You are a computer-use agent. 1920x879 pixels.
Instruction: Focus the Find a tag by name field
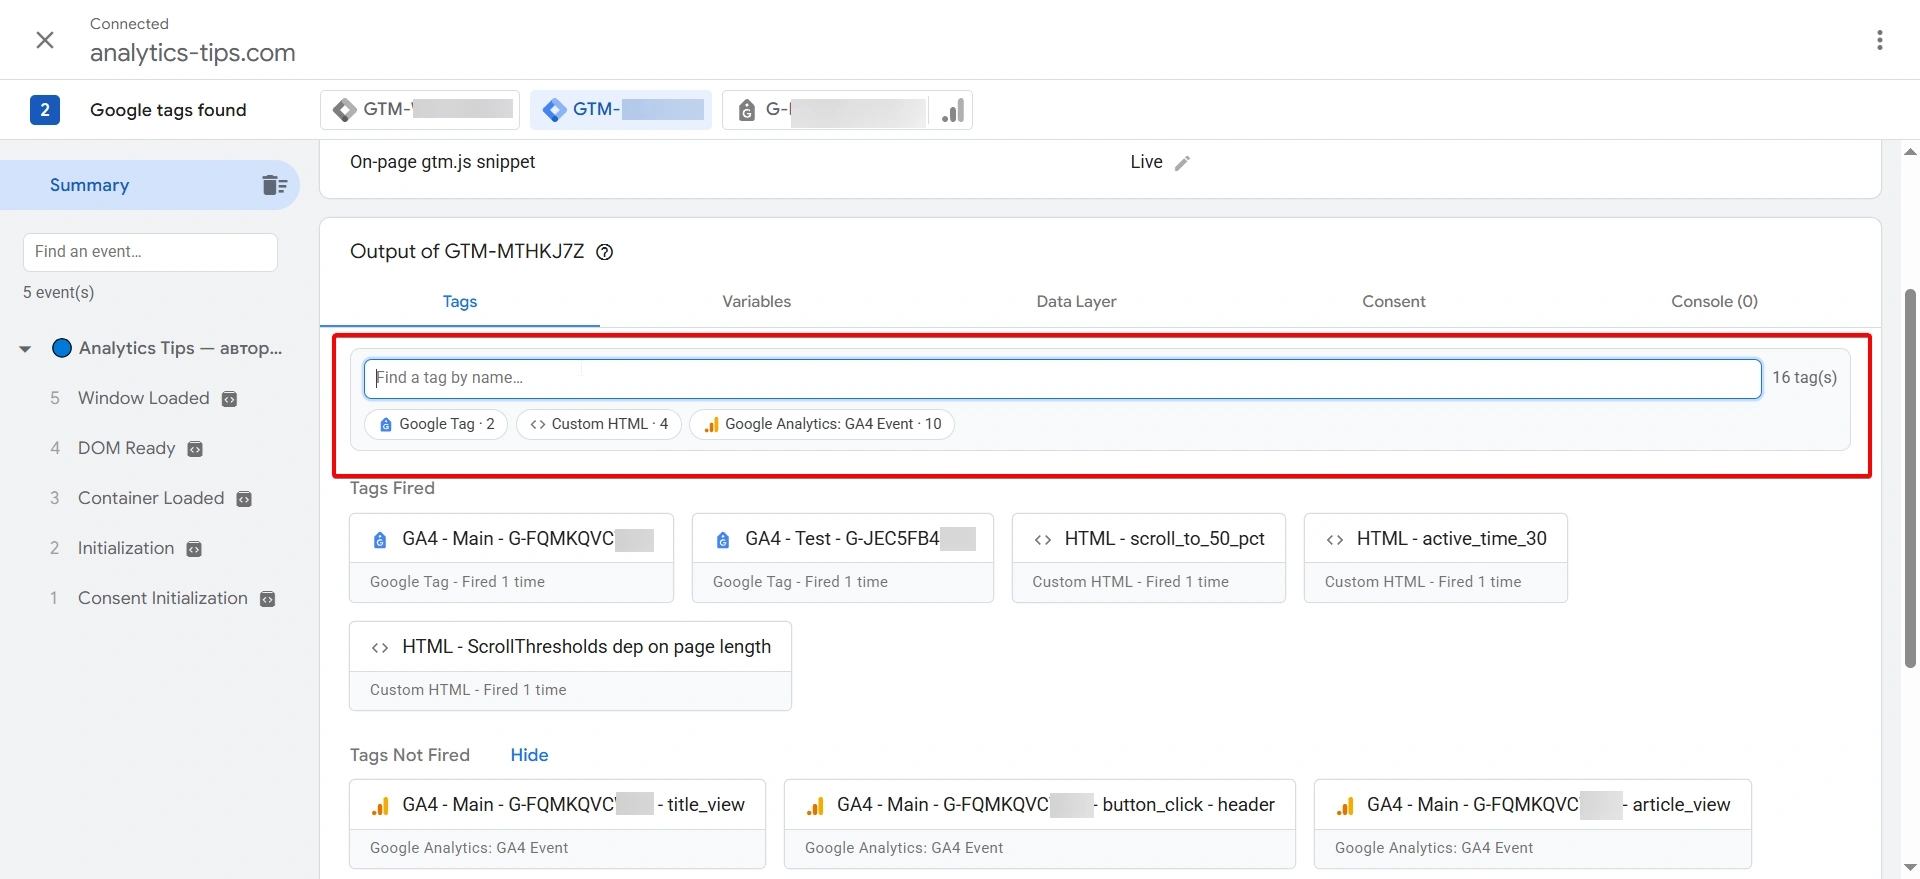tap(1062, 379)
